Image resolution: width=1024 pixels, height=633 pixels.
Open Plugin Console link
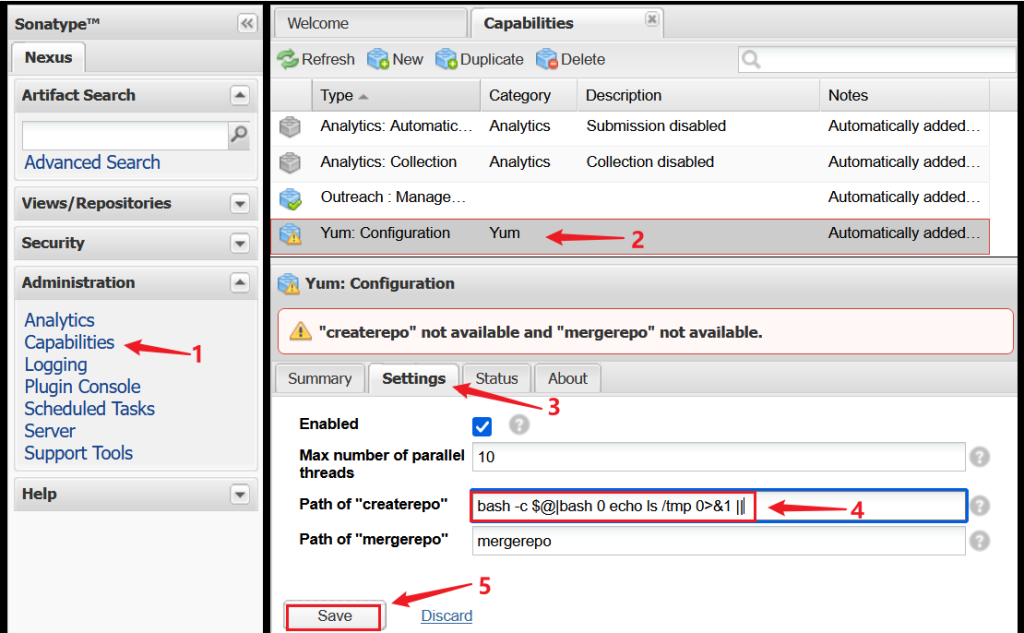(x=82, y=387)
